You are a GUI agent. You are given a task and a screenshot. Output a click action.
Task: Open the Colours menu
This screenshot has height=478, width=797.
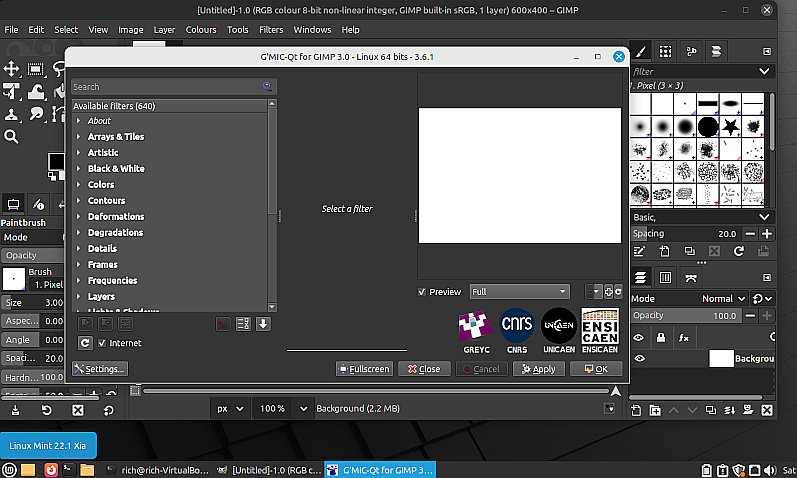201,29
